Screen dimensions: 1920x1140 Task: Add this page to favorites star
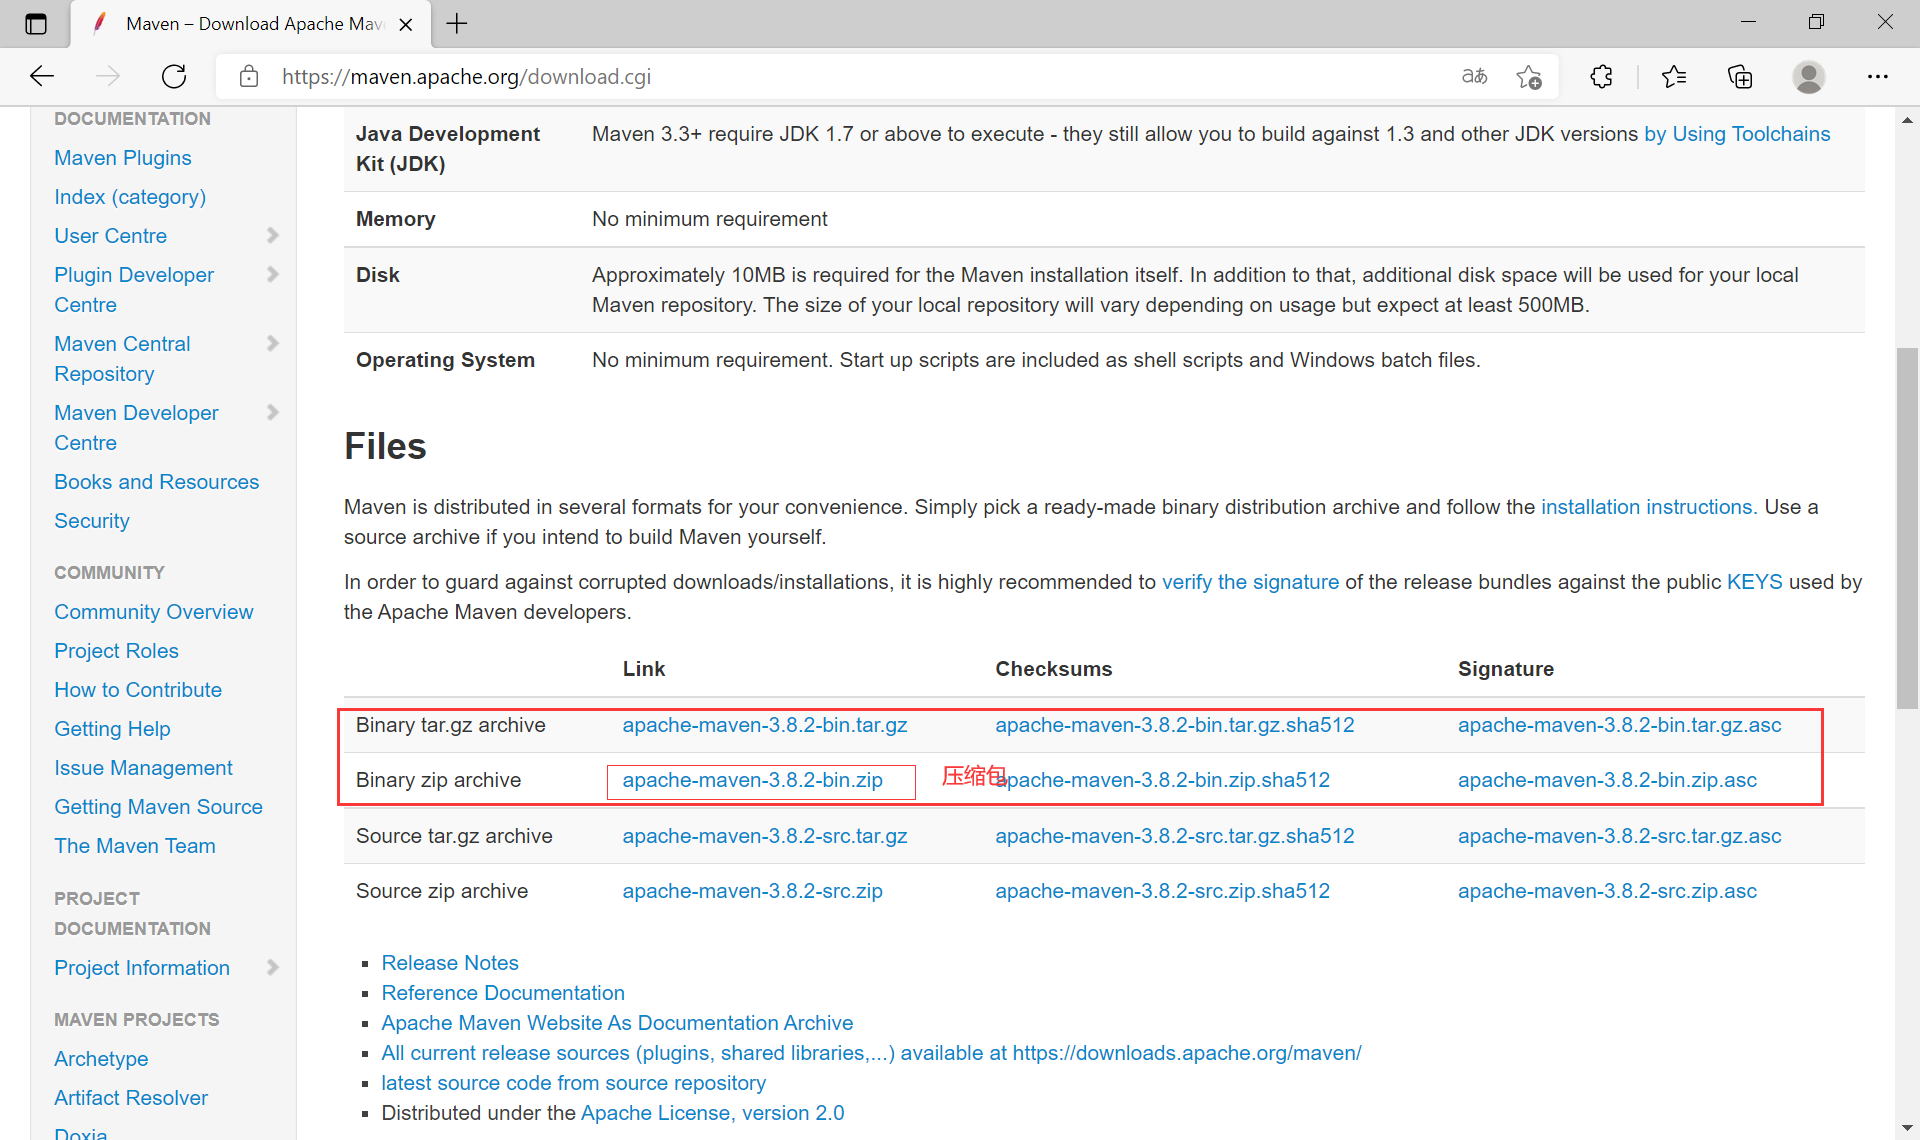(x=1528, y=76)
